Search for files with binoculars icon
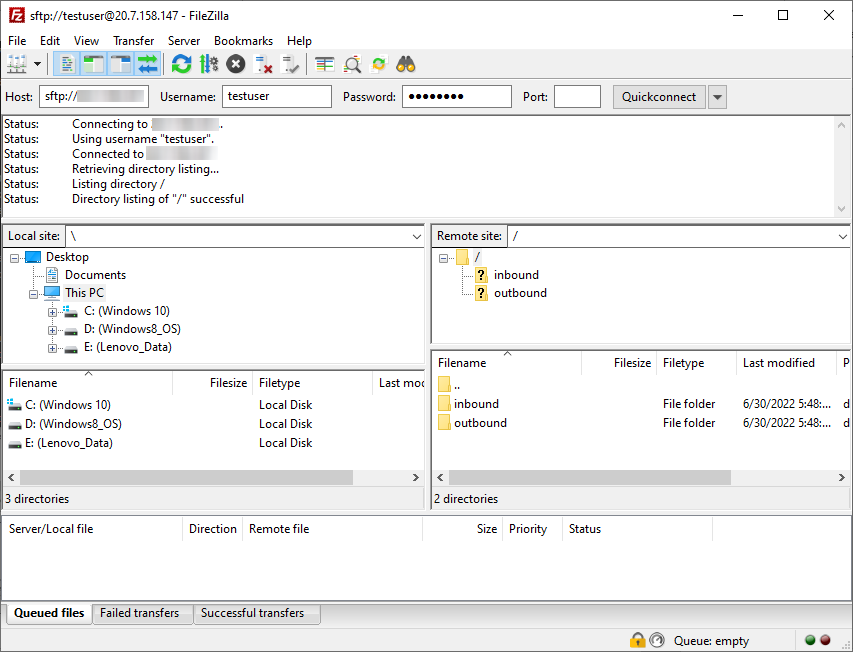The image size is (853, 652). click(406, 64)
